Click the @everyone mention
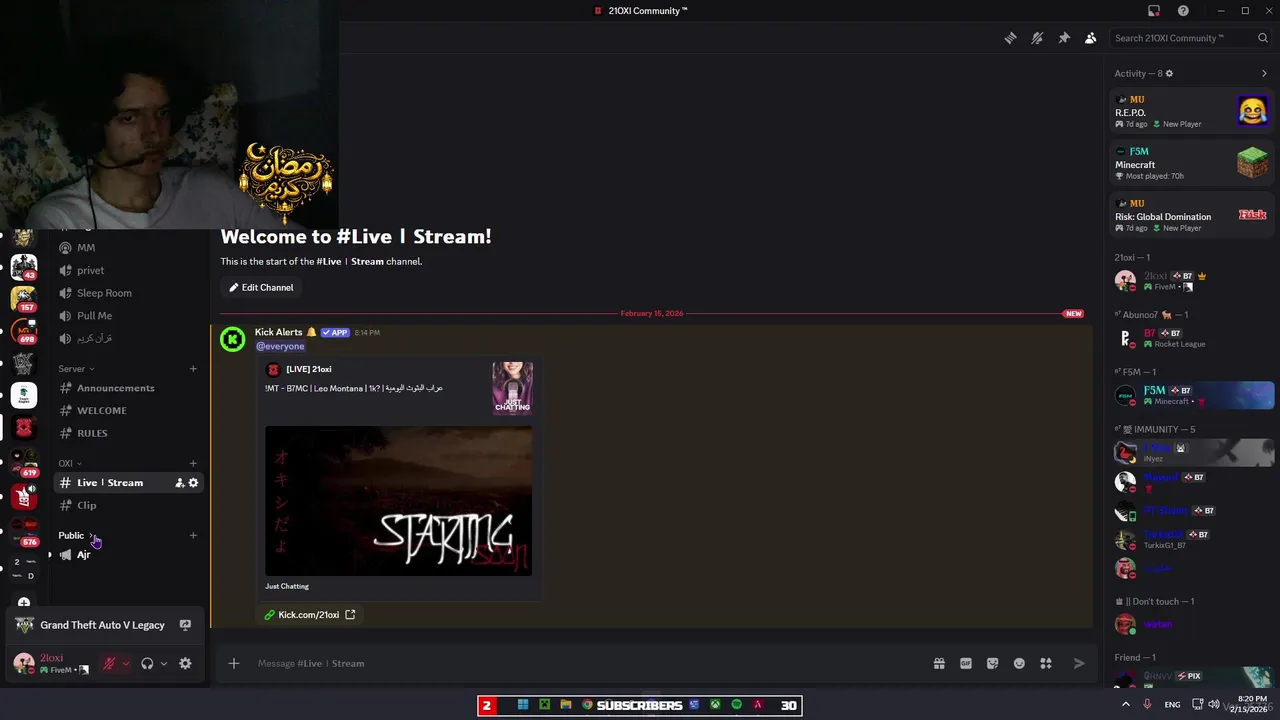The width and height of the screenshot is (1280, 720). point(281,346)
